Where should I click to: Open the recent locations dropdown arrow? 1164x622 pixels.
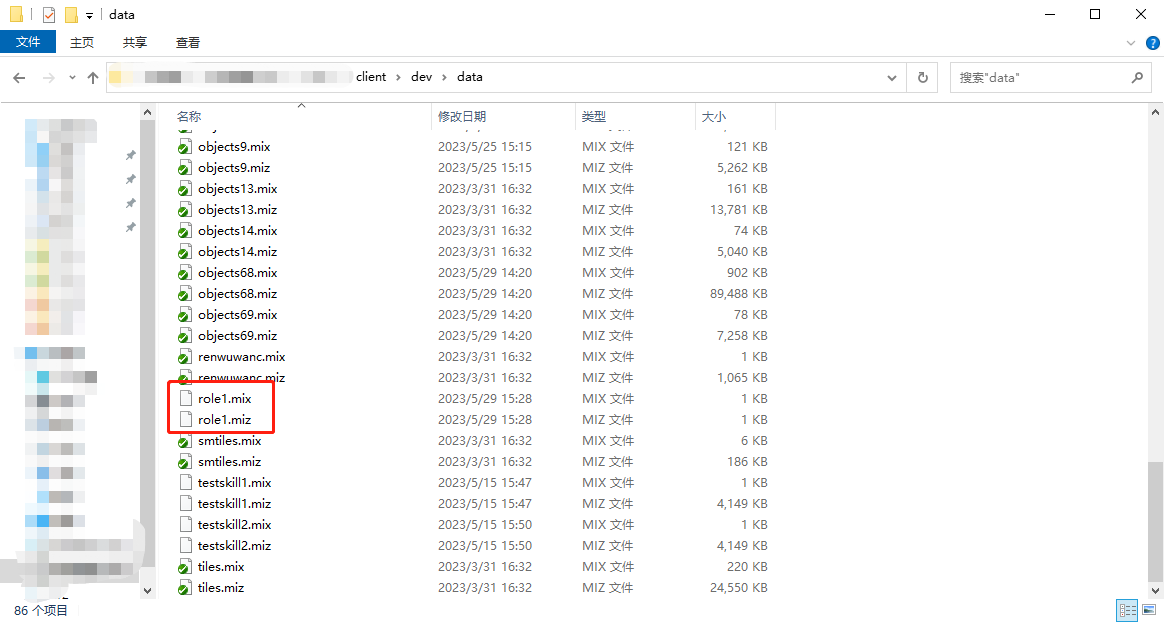pyautogui.click(x=72, y=77)
